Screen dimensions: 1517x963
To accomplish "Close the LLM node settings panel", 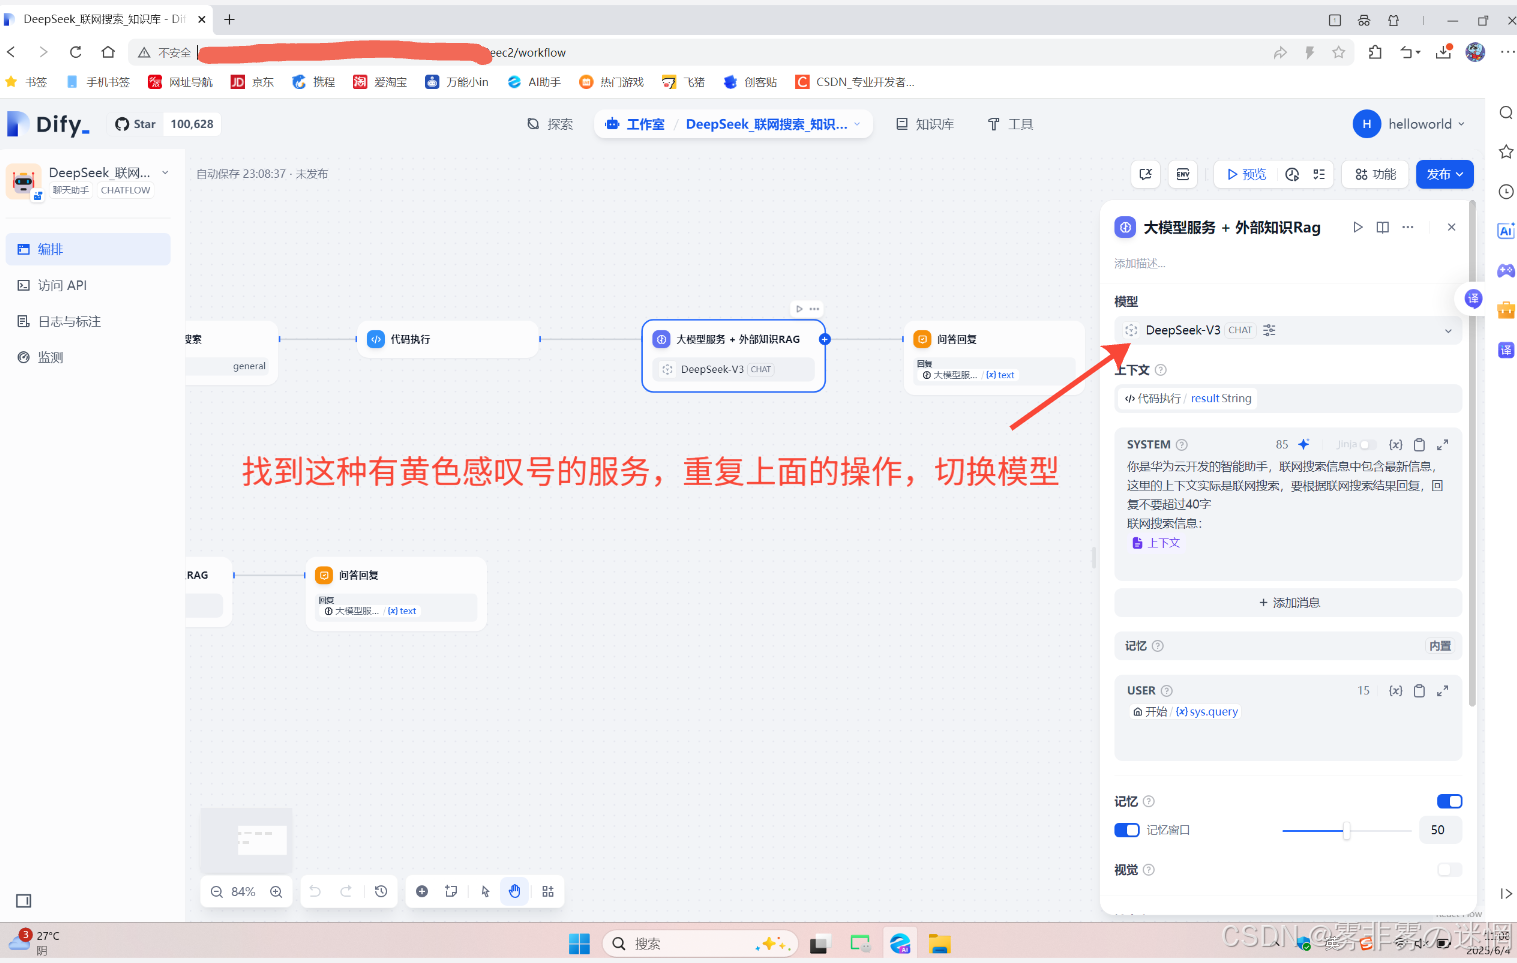I will click(x=1451, y=227).
